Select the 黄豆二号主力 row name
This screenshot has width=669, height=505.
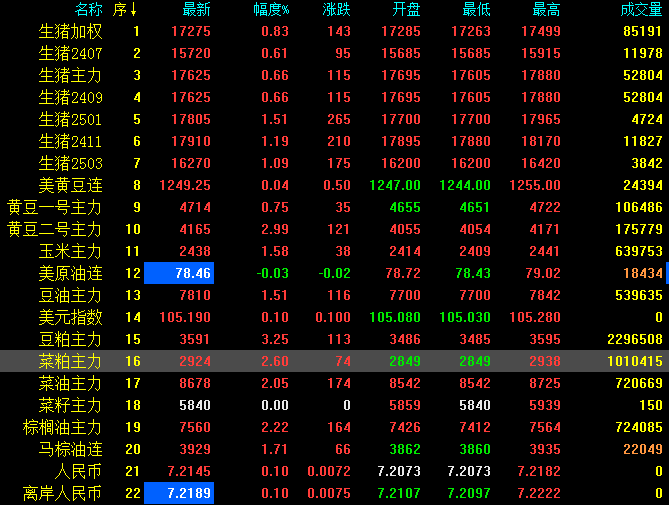coord(55,229)
